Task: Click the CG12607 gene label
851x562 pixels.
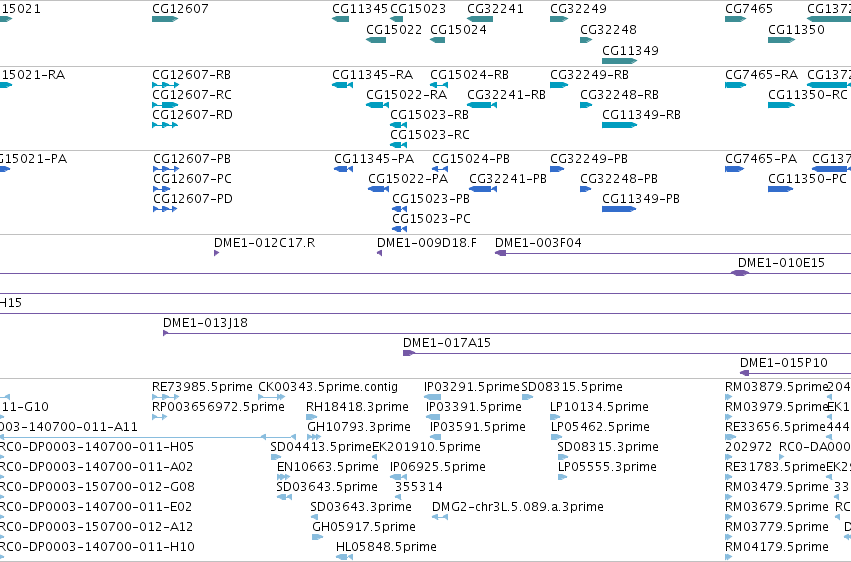Action: click(180, 9)
